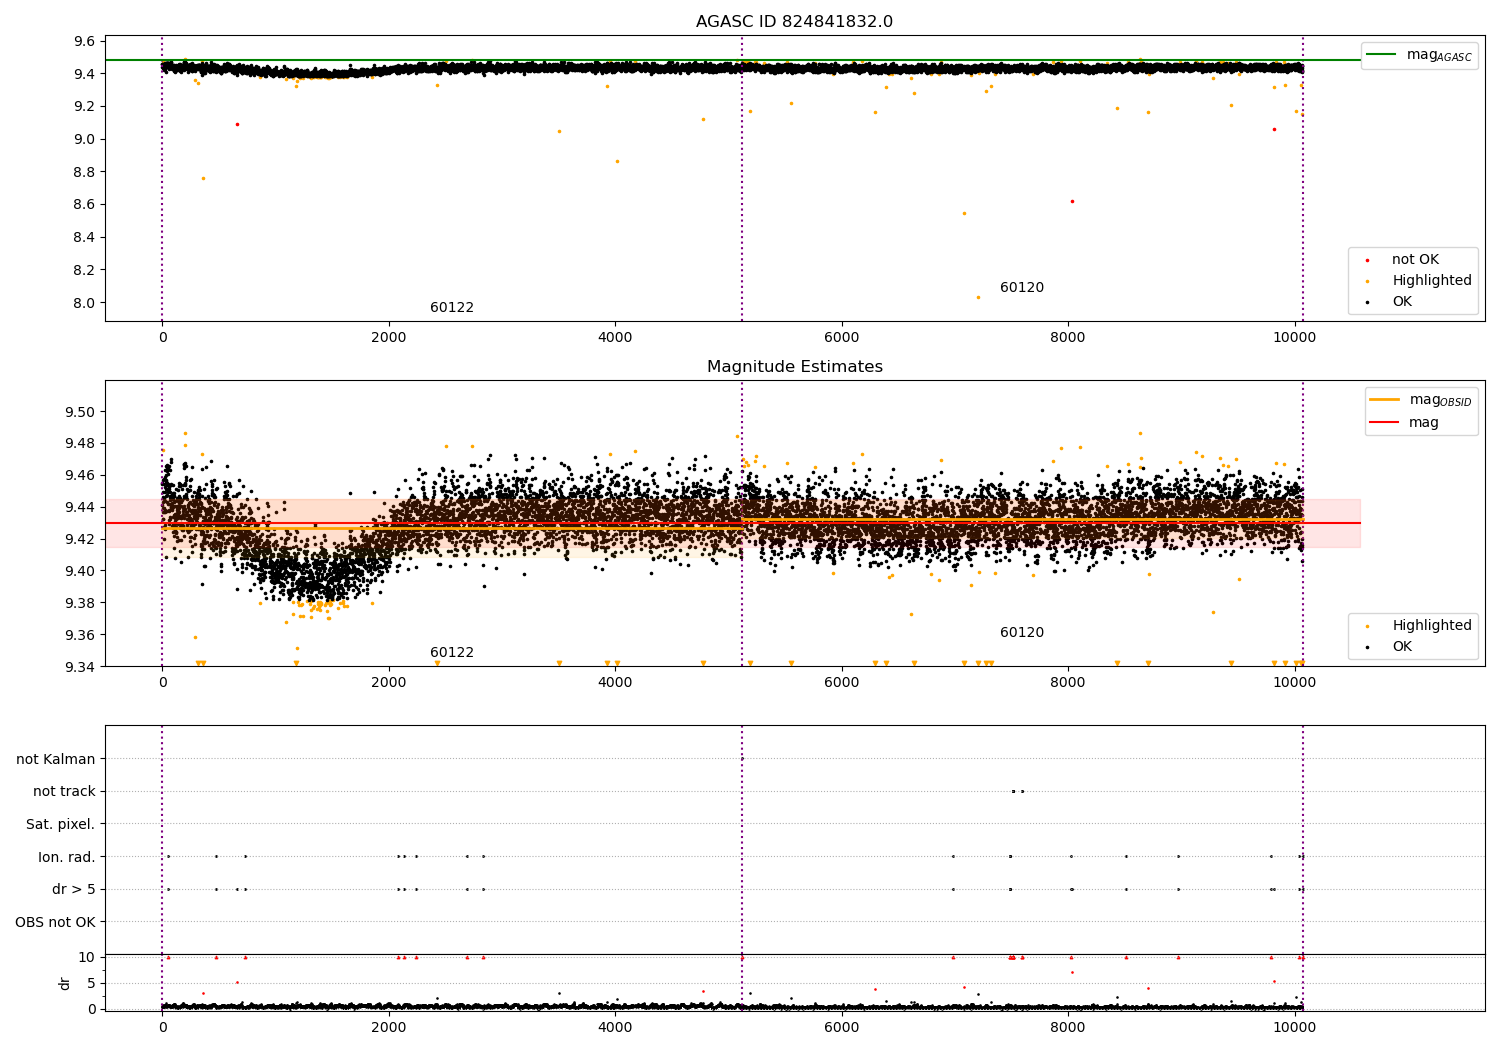This screenshot has height=1050, width=1500.
Task: Click the "Magnitude Estimates" subplot title
Action: [x=794, y=367]
